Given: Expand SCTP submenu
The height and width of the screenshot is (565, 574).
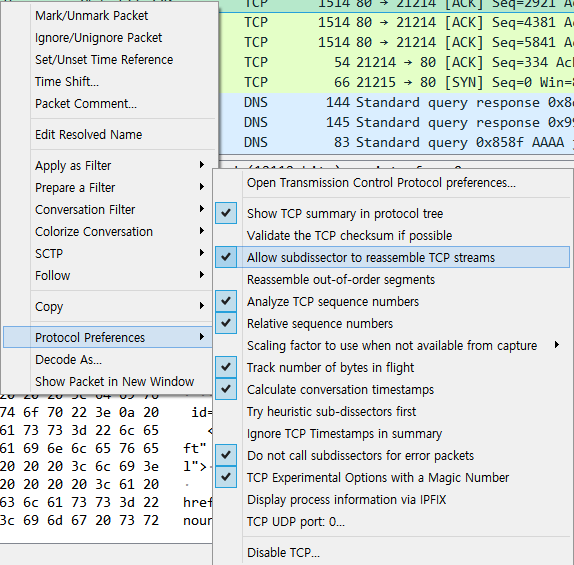Looking at the screenshot, I should click(x=108, y=253).
